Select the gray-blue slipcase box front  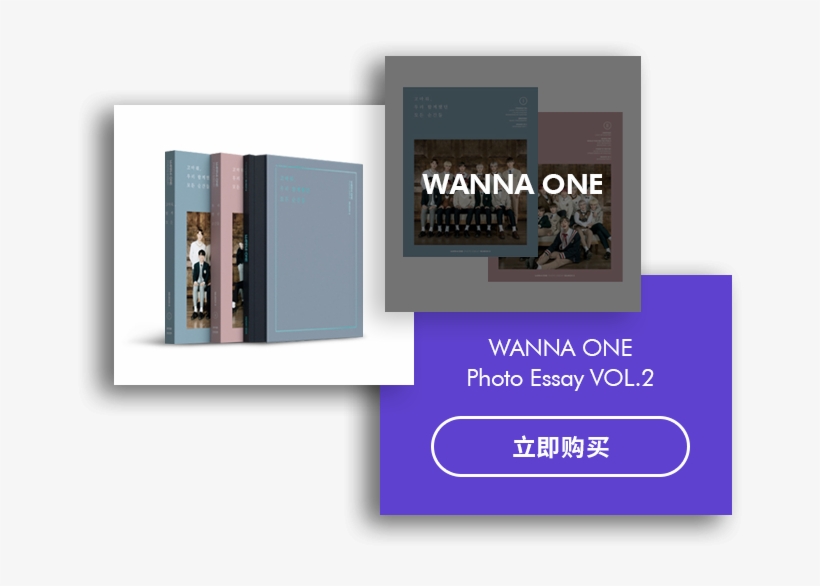coord(315,249)
